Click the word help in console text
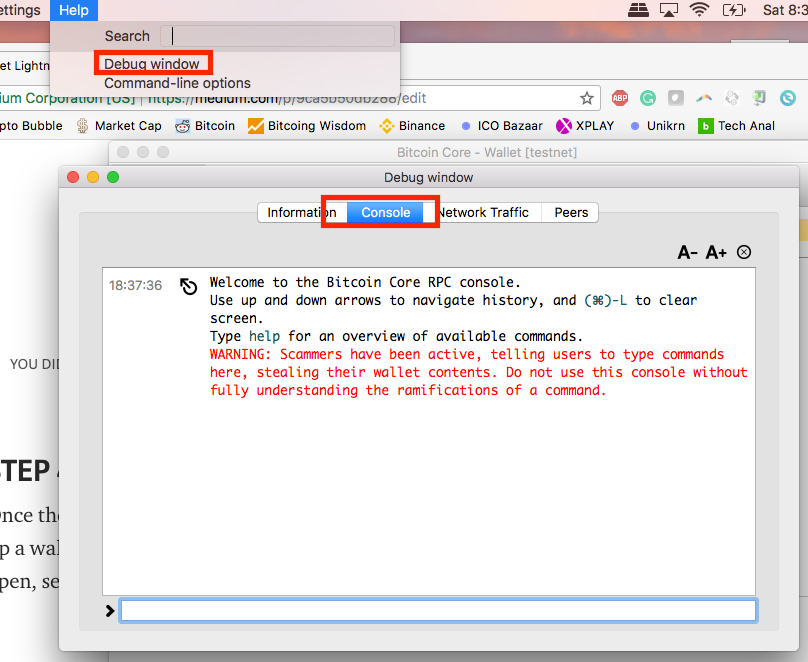This screenshot has height=662, width=808. click(264, 336)
